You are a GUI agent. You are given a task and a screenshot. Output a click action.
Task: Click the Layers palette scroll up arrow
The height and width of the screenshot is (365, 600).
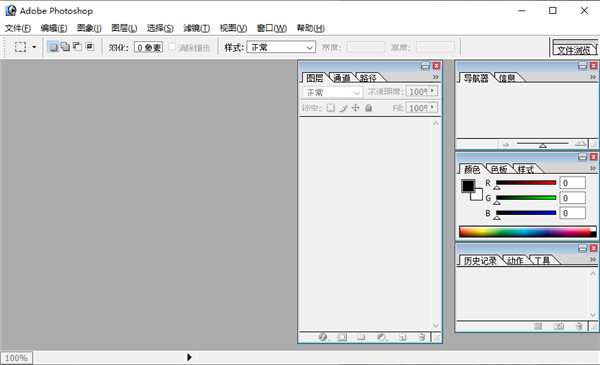436,123
